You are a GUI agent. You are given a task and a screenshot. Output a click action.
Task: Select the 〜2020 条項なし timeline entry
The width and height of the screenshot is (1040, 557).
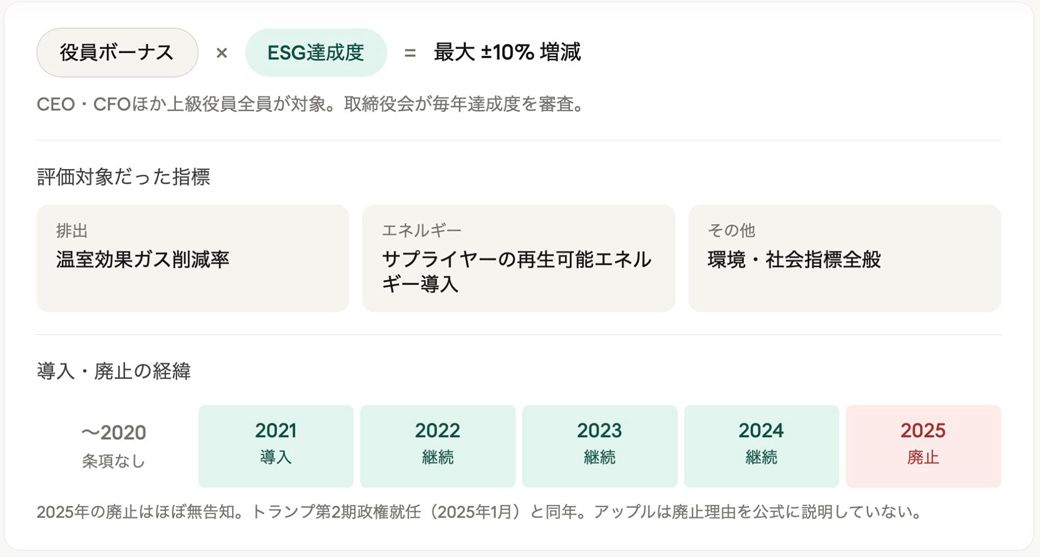[113, 446]
